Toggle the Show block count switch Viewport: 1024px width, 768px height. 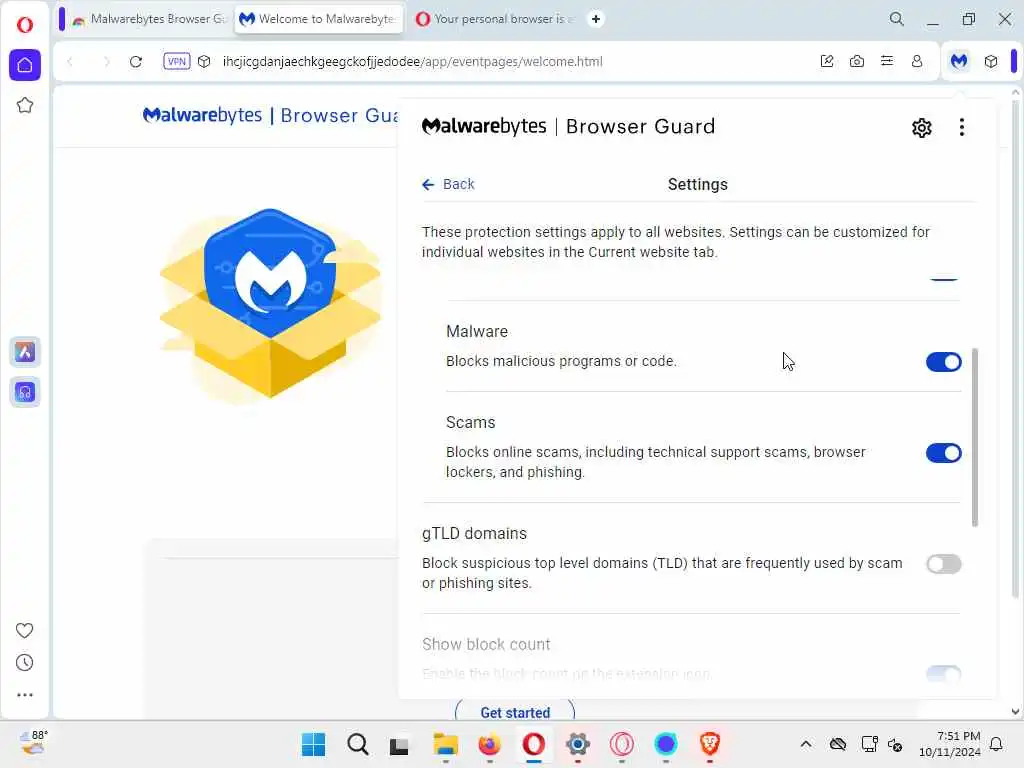tap(943, 673)
